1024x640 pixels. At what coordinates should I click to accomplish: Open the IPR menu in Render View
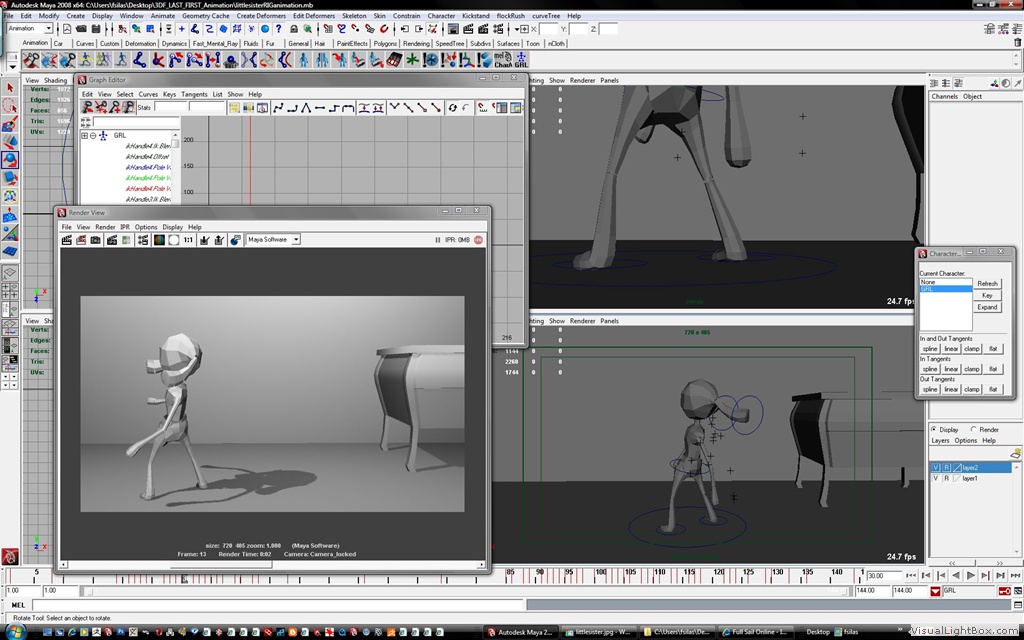[125, 227]
